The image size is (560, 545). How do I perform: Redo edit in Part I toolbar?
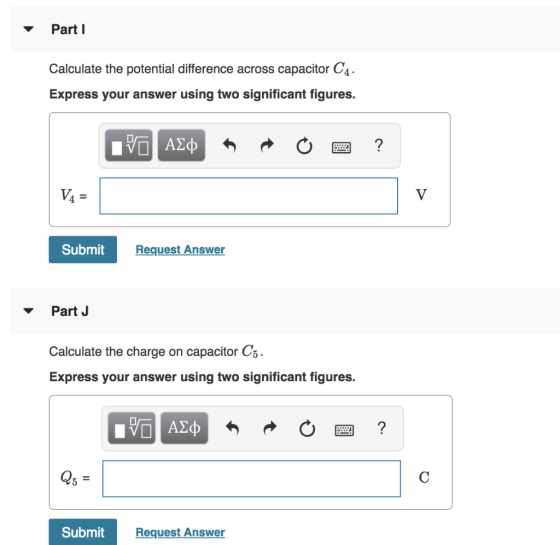[267, 146]
